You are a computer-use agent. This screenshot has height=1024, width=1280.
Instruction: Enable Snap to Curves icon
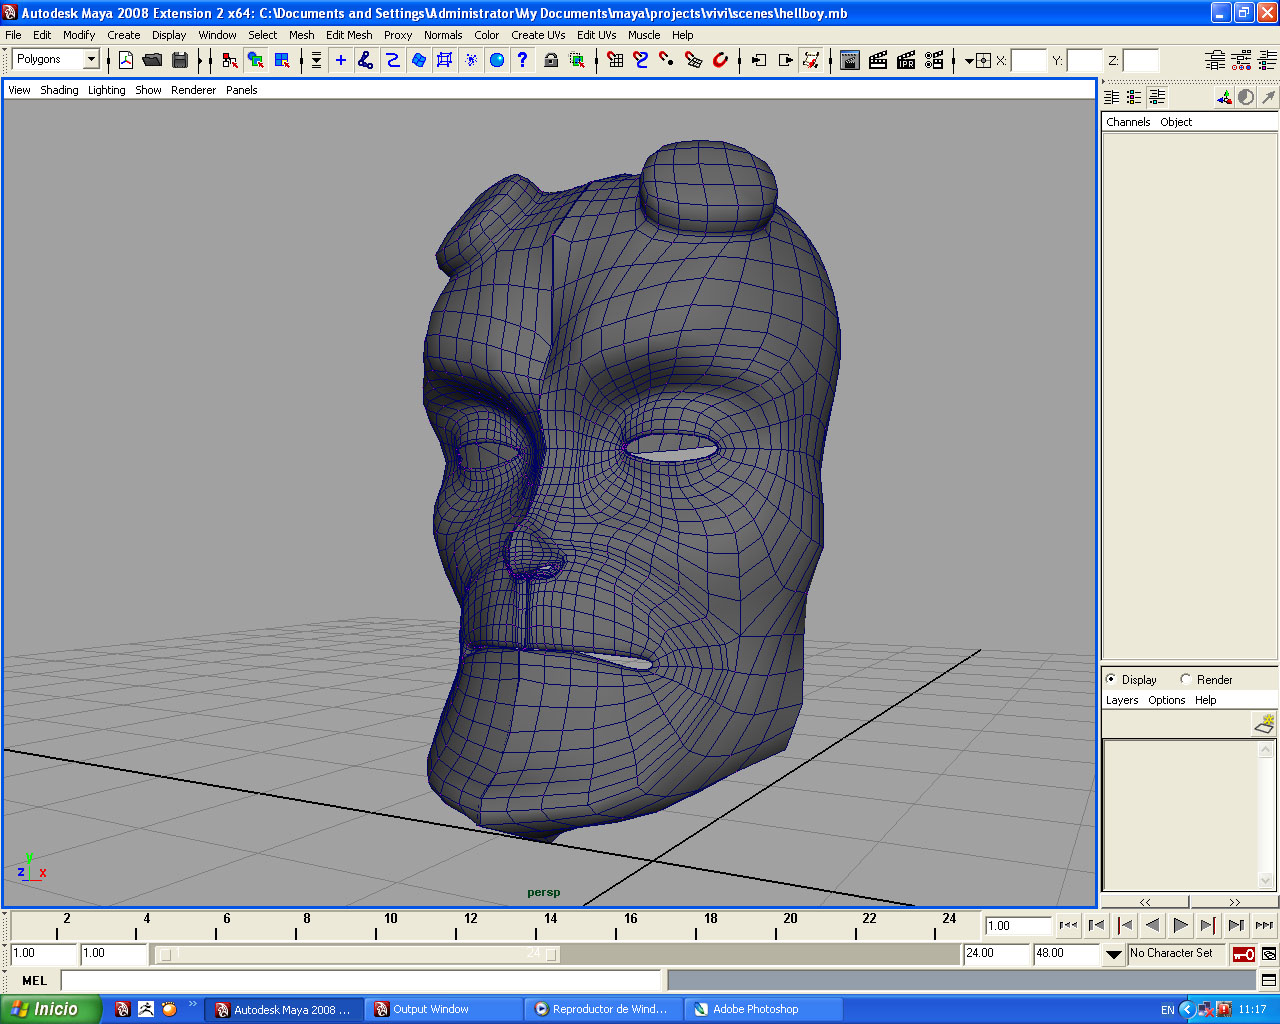click(x=641, y=60)
